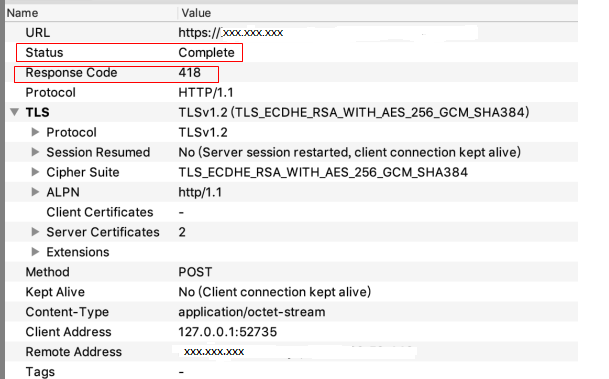Select the POST method value

tap(195, 272)
